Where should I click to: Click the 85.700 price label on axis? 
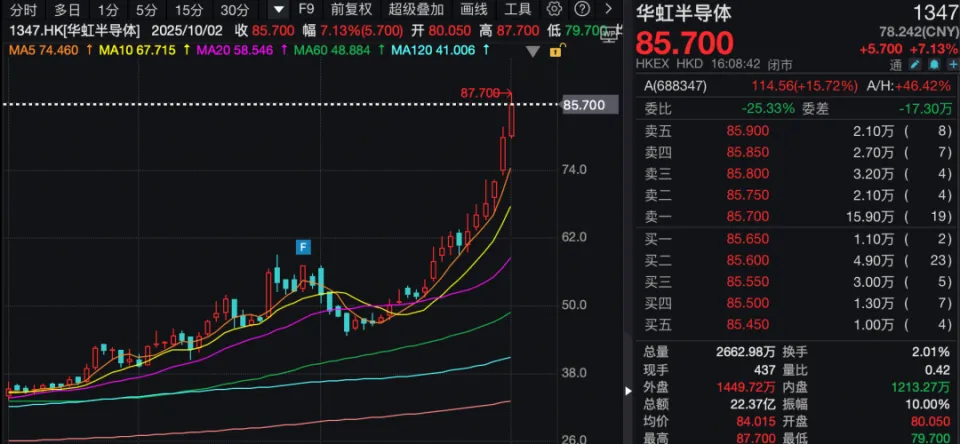(x=586, y=105)
